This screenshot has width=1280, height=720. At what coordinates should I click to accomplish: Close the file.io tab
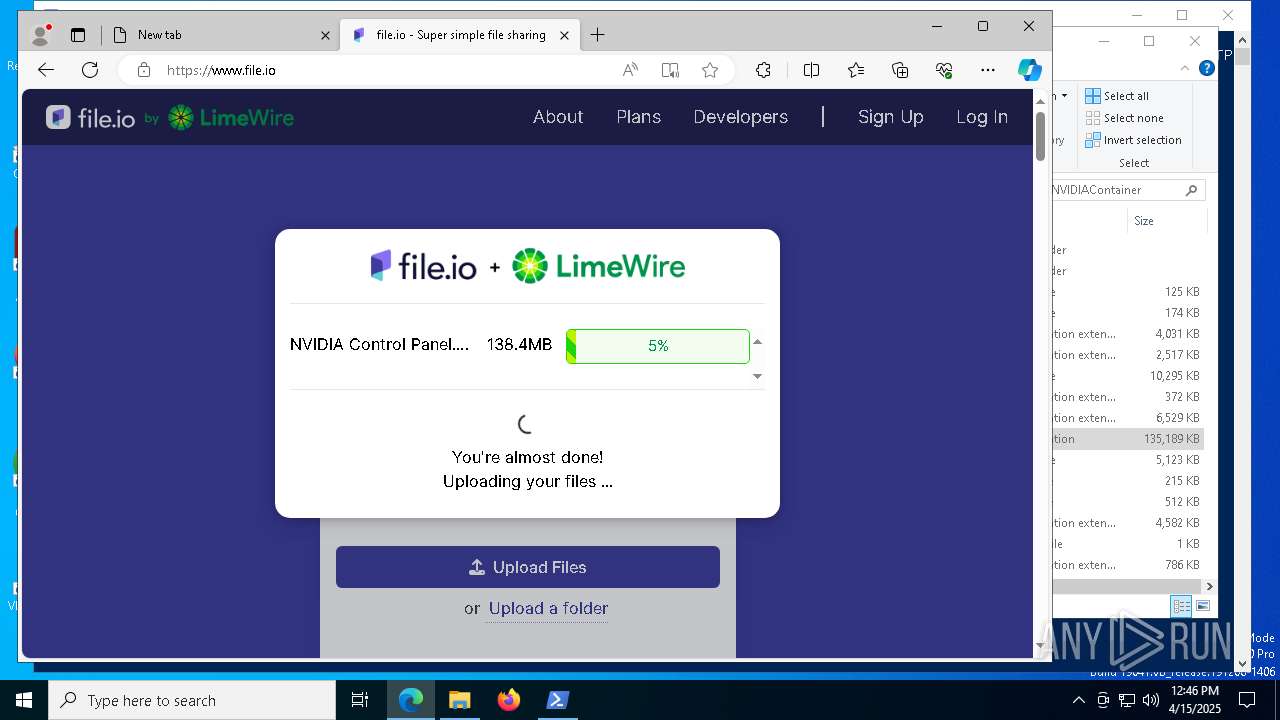(x=564, y=35)
